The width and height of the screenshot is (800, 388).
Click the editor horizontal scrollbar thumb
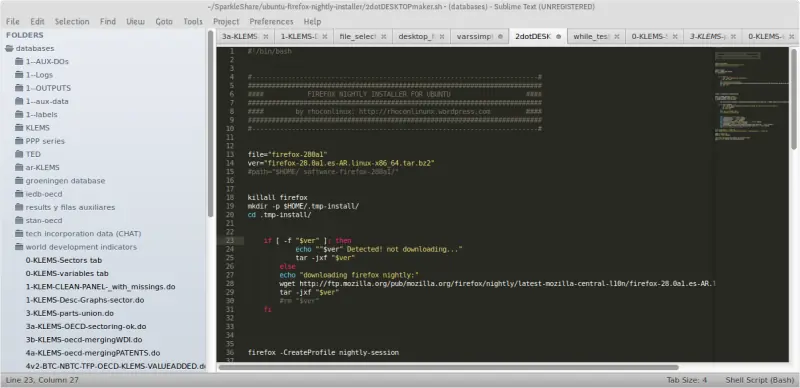pyautogui.click(x=448, y=367)
